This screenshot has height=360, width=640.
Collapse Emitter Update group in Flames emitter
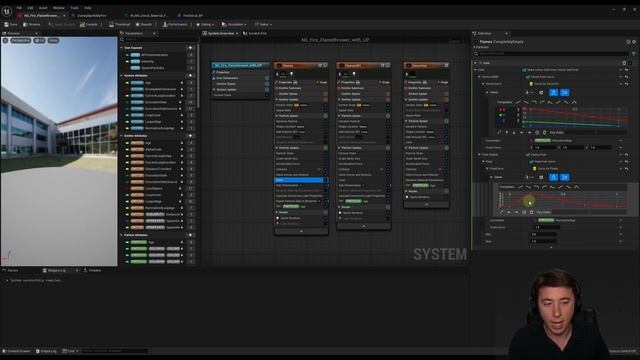(277, 100)
